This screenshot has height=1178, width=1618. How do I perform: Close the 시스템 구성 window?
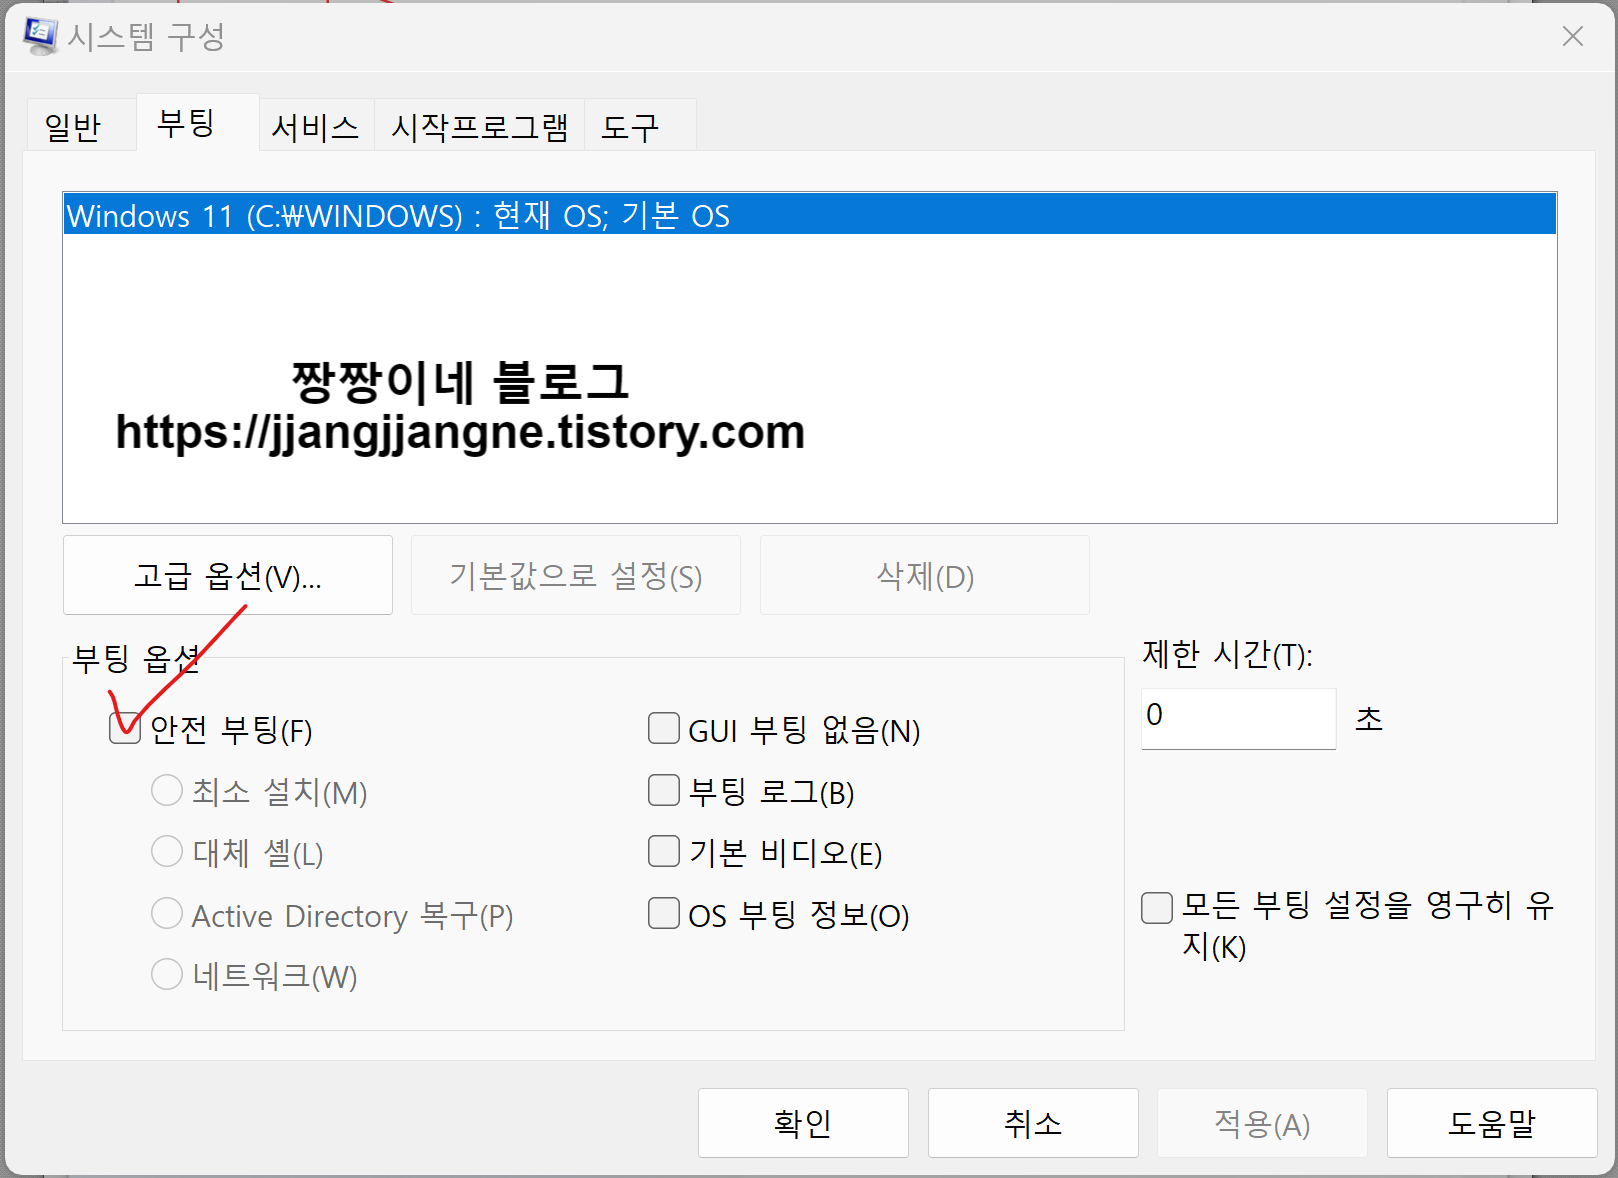click(x=1572, y=36)
